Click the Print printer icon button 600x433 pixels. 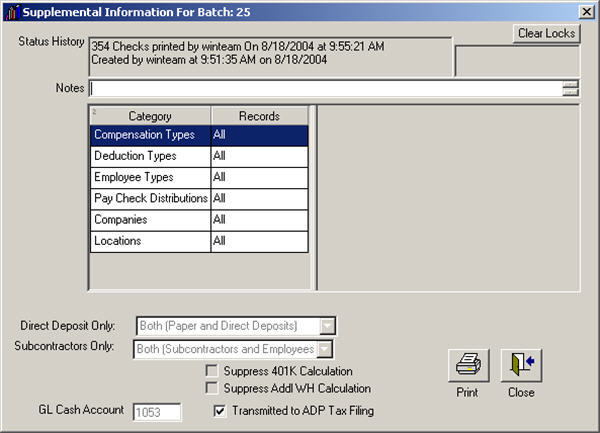[468, 365]
